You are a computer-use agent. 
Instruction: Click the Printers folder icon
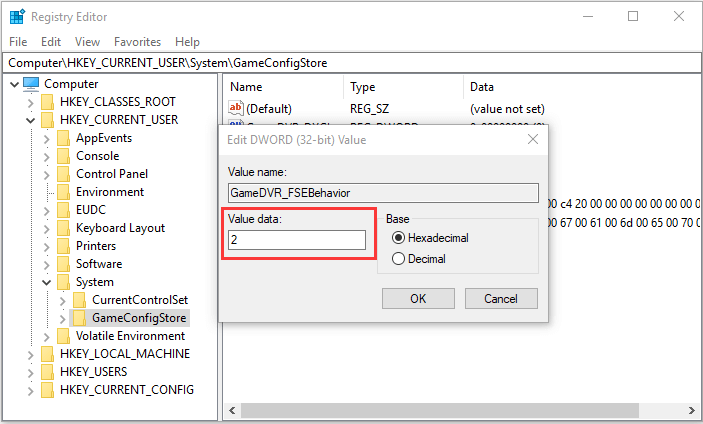tap(64, 246)
